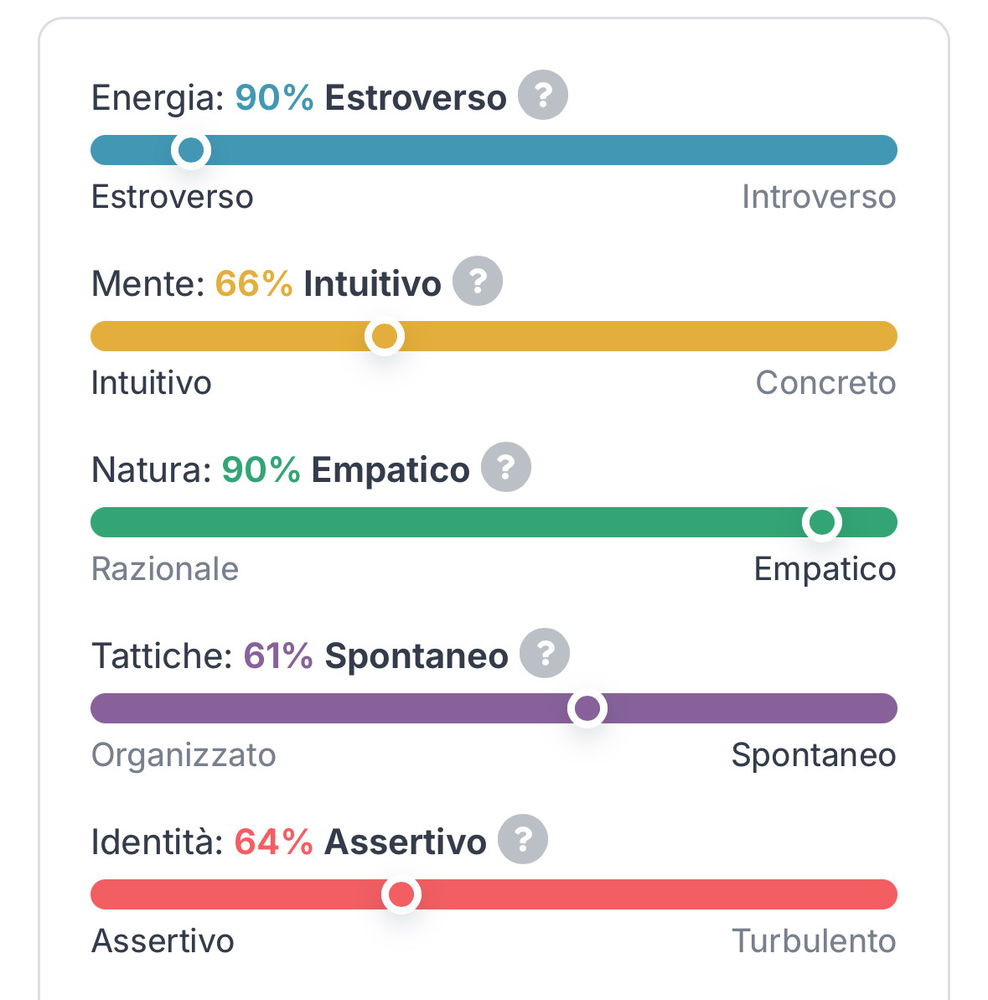Viewport: 988px width, 1000px height.
Task: Click the help icon next to Estroverso
Action: click(543, 95)
